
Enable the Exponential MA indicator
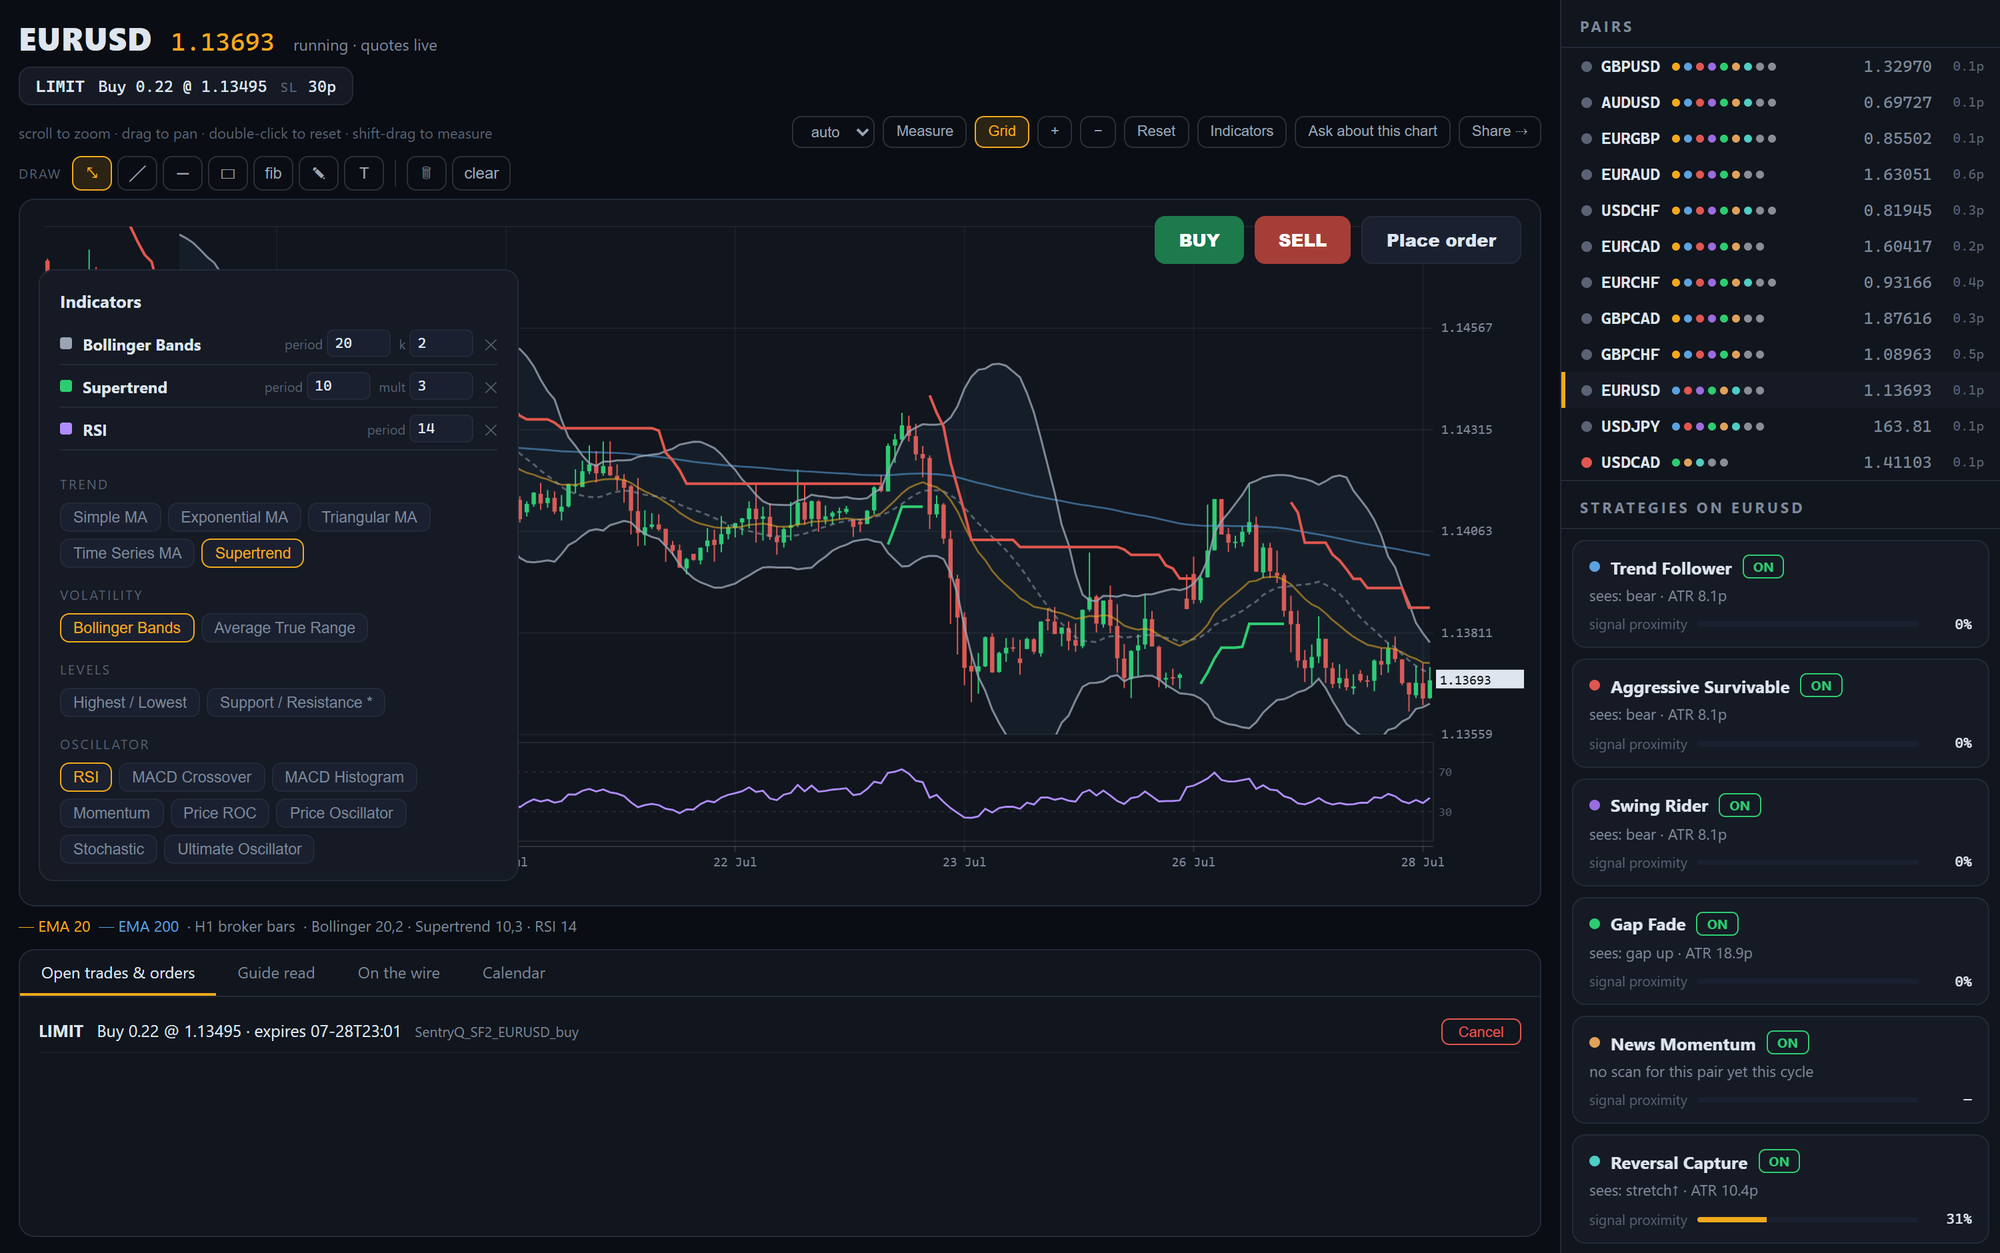coord(234,517)
